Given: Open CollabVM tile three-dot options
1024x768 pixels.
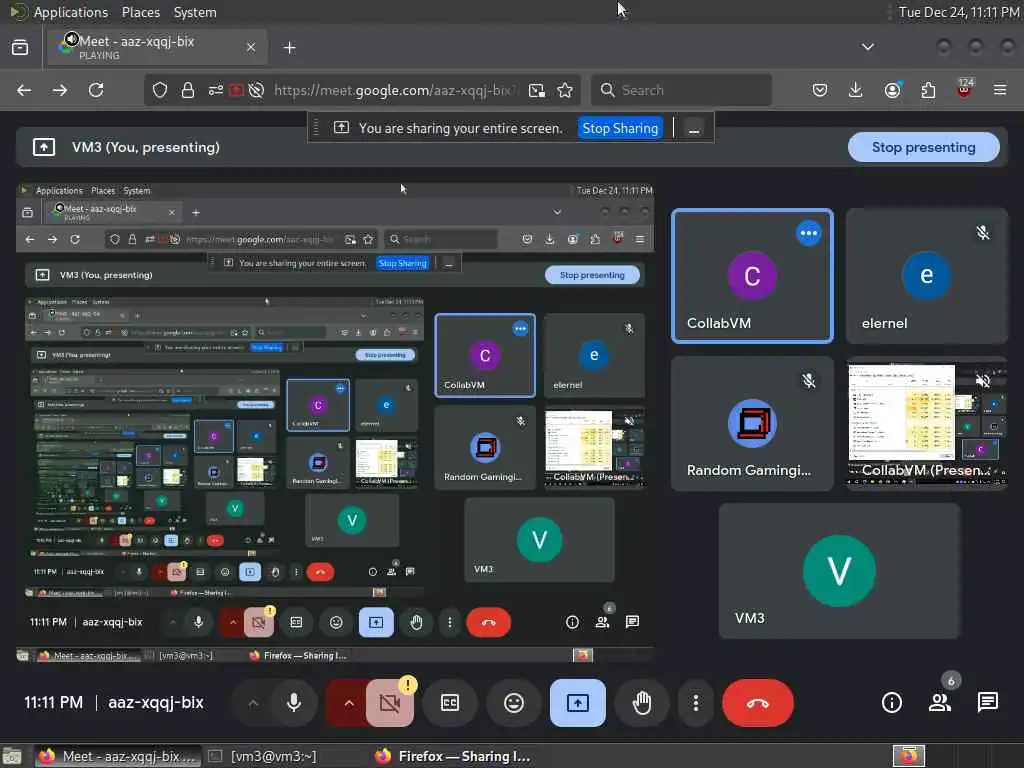Looking at the screenshot, I should tap(808, 233).
